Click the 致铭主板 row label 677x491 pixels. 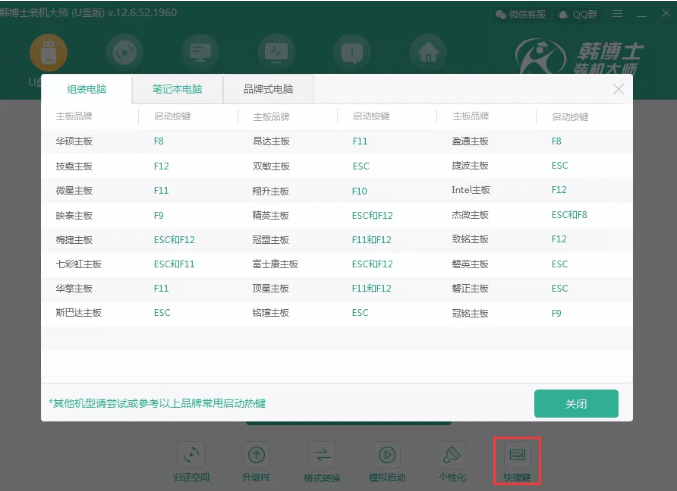pos(470,239)
